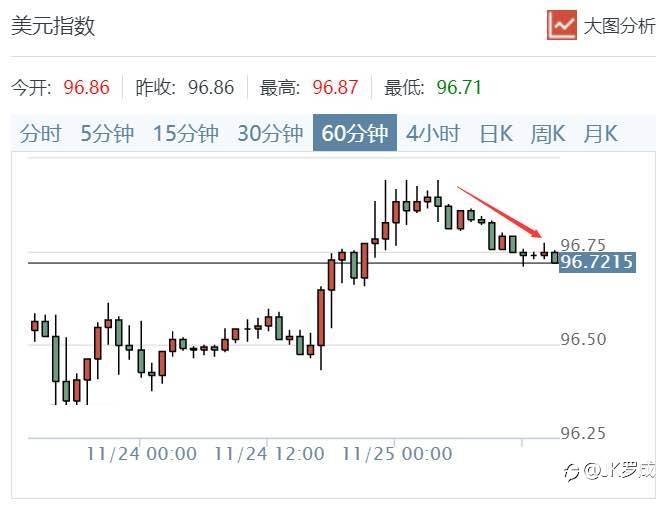The image size is (664, 505).
Task: Click the 美元指数 title
Action: coord(53,26)
